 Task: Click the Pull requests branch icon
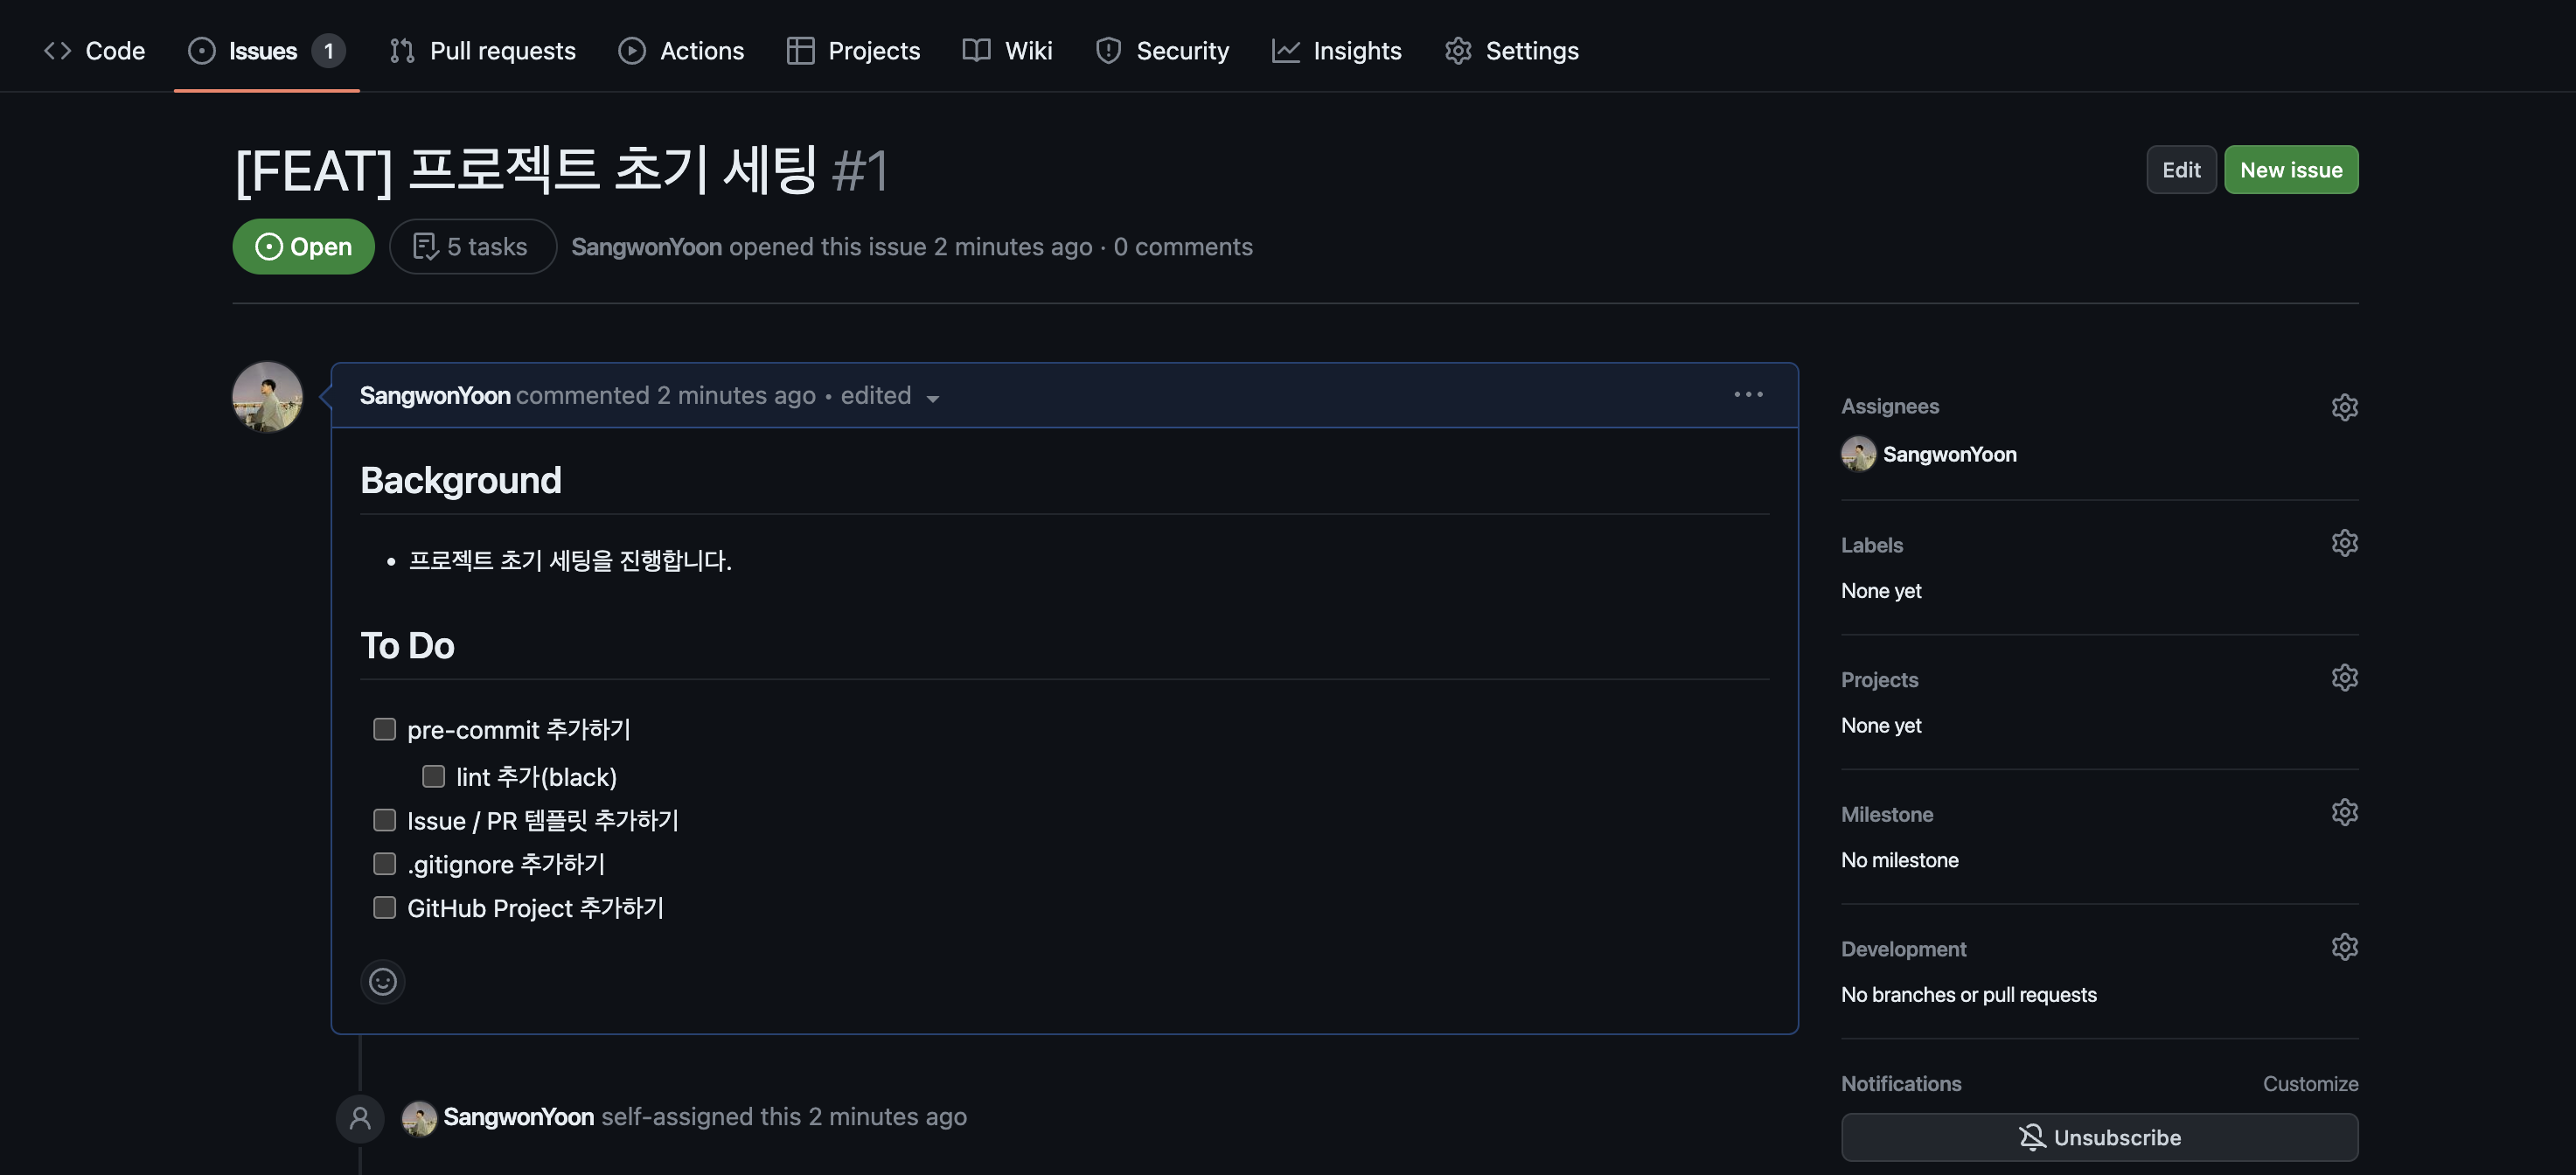(401, 50)
